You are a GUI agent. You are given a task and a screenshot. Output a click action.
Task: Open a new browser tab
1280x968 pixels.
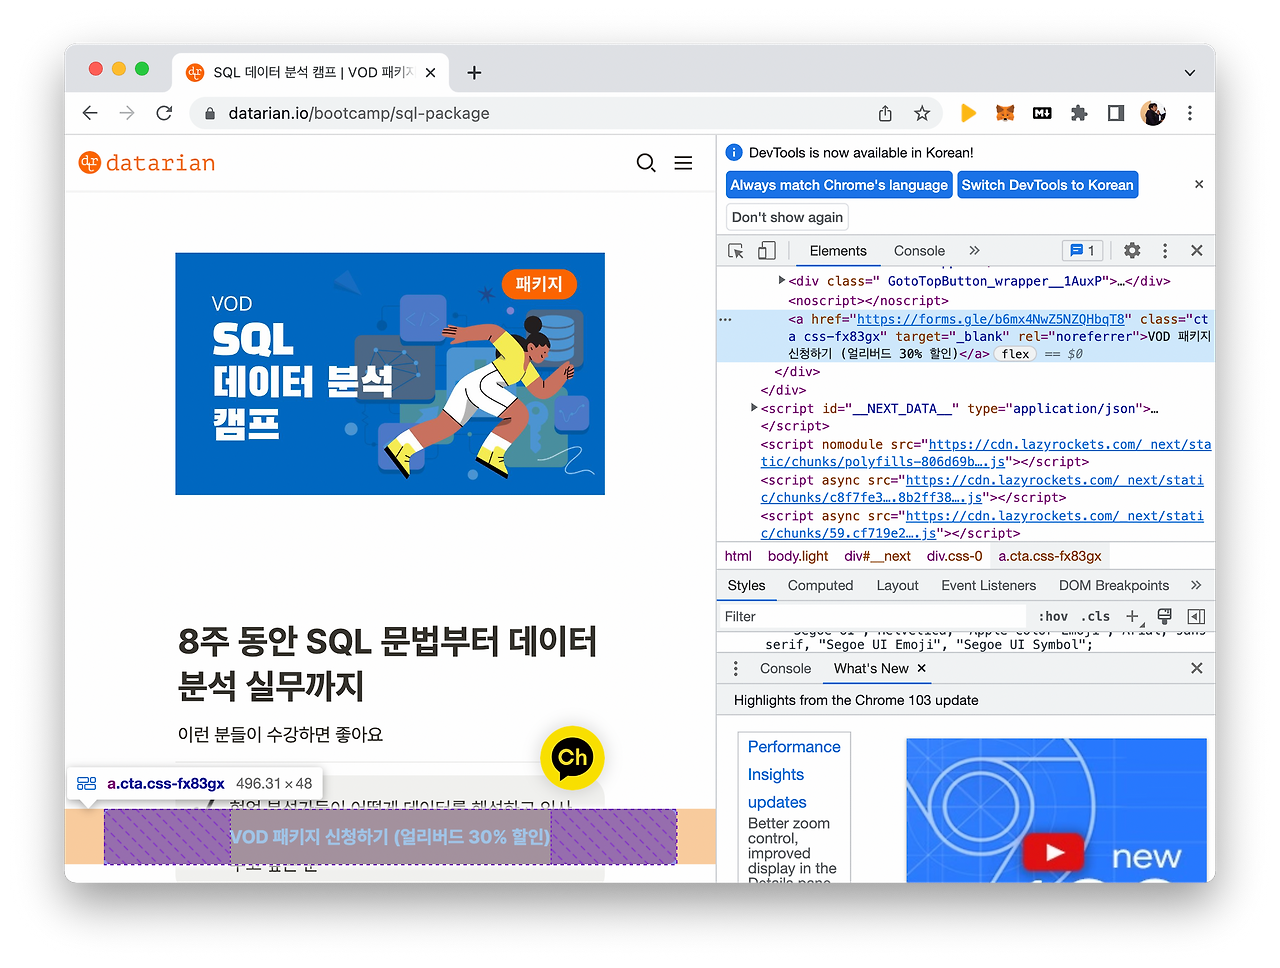pyautogui.click(x=474, y=72)
